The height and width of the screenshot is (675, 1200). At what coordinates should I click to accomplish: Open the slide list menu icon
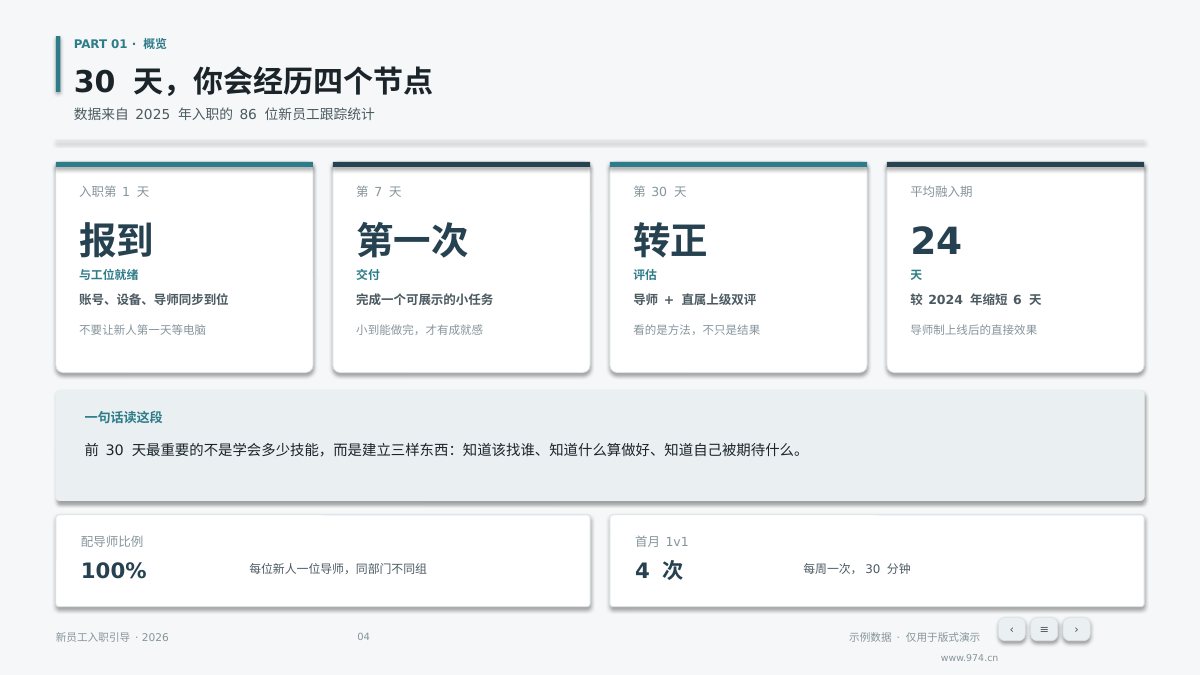click(x=1044, y=629)
